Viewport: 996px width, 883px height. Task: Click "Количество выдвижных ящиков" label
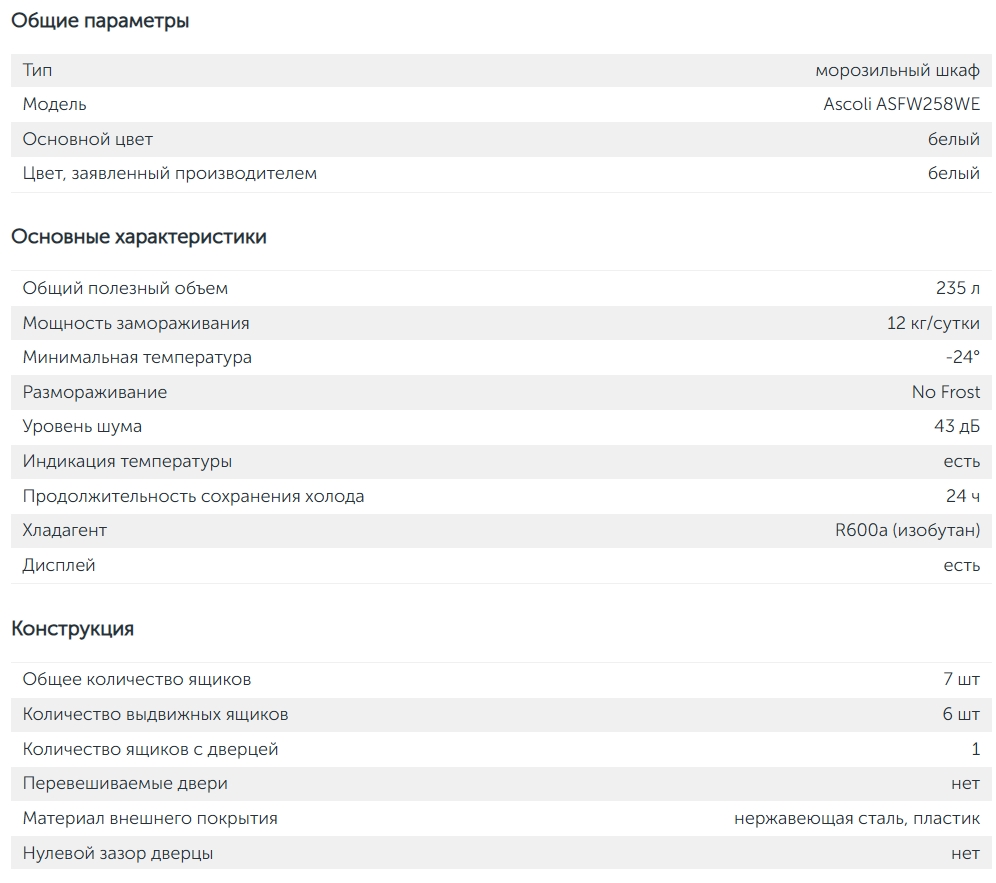tap(155, 714)
